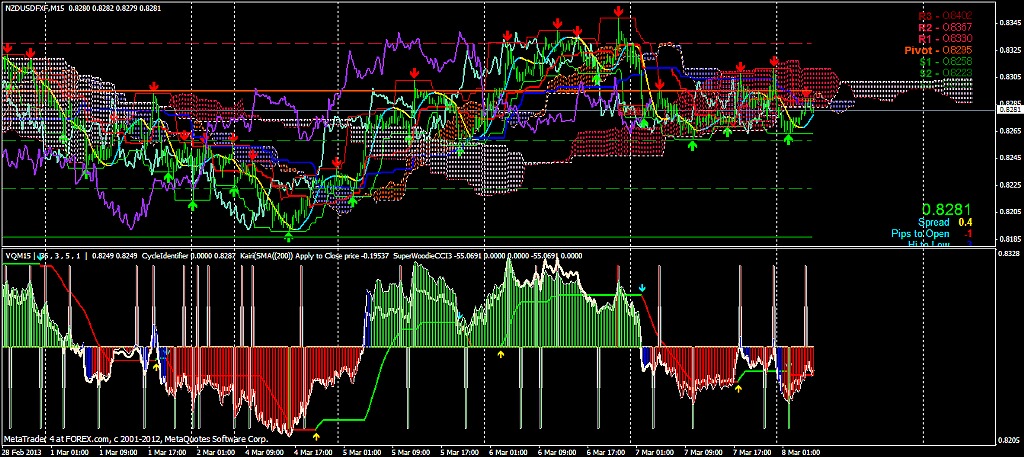Select yellow up arrow near 6 Mar 01:00
The image size is (1024, 457).
pos(501,353)
